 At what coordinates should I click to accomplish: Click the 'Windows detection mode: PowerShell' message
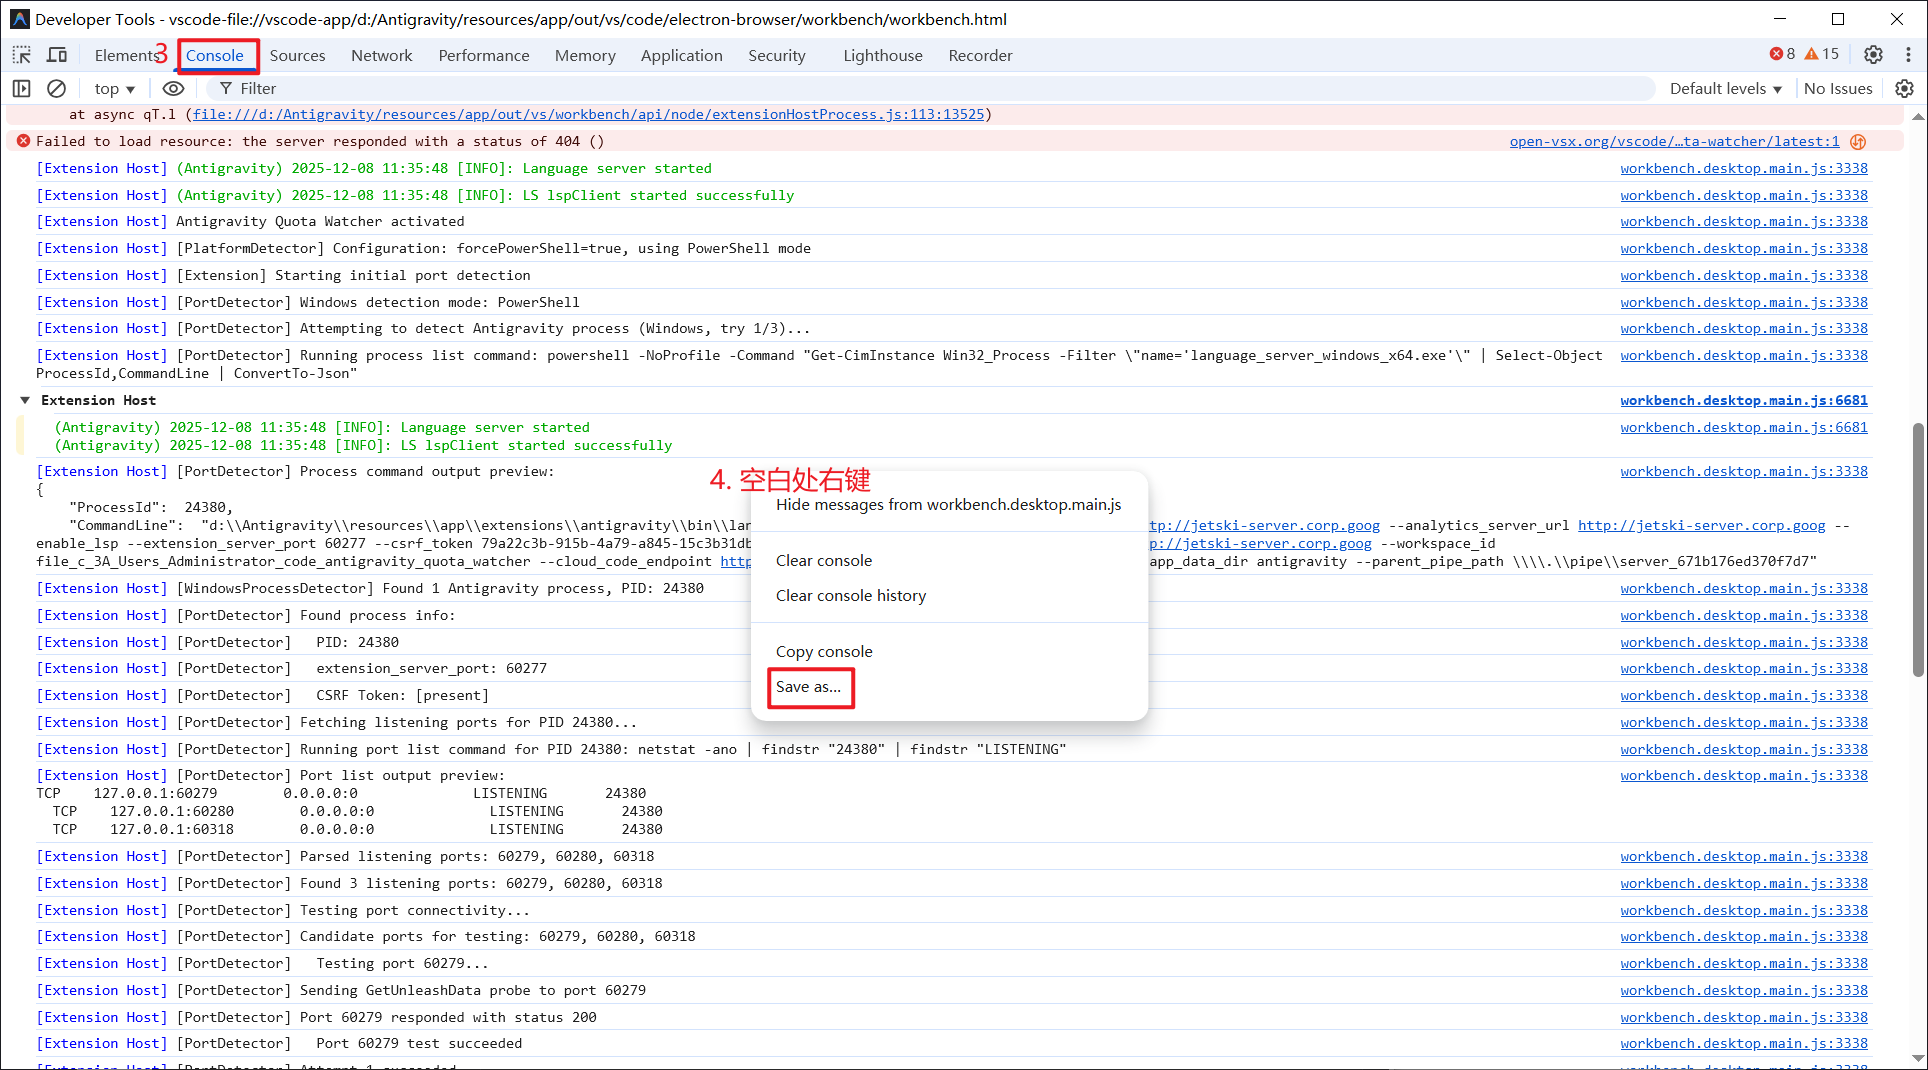(x=439, y=302)
